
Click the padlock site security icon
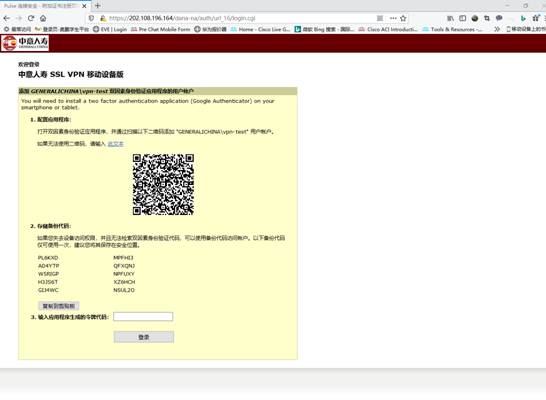103,18
